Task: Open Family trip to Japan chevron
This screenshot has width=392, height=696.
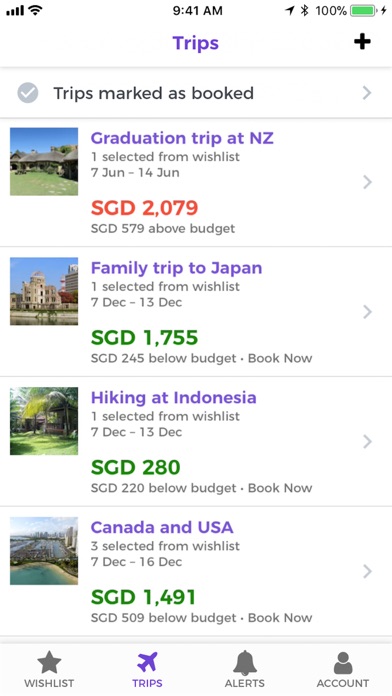Action: [367, 312]
